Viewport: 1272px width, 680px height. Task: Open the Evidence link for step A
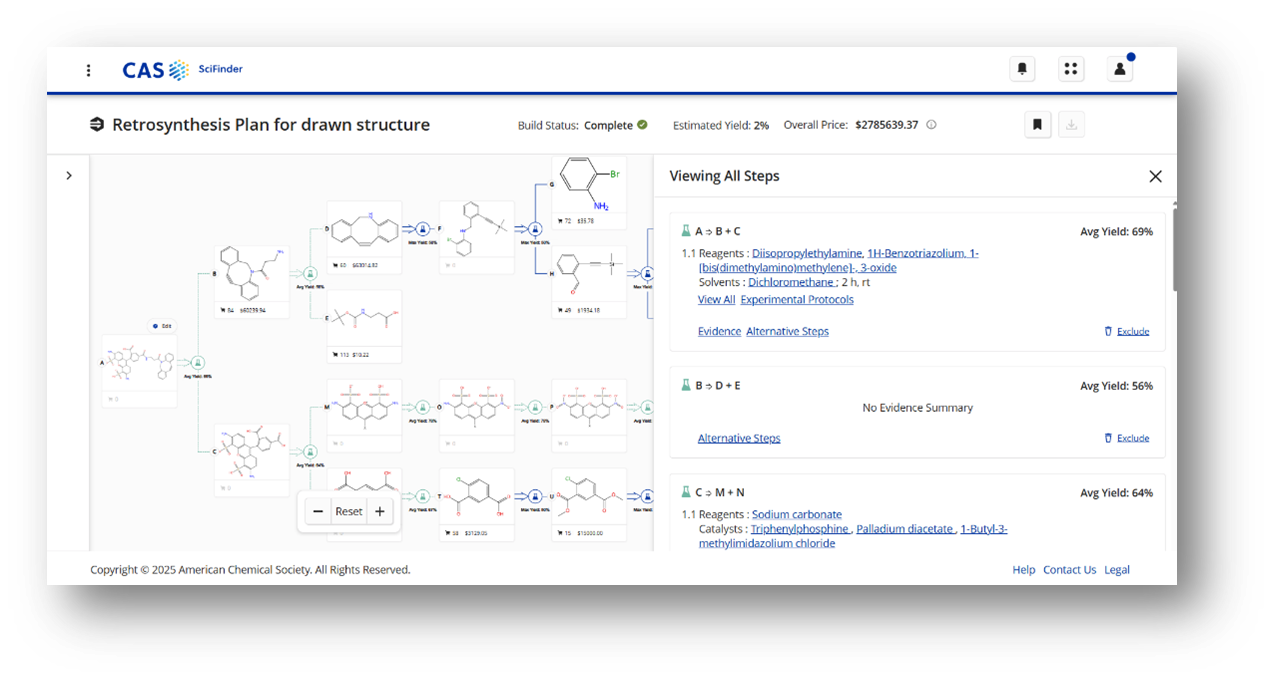(719, 331)
